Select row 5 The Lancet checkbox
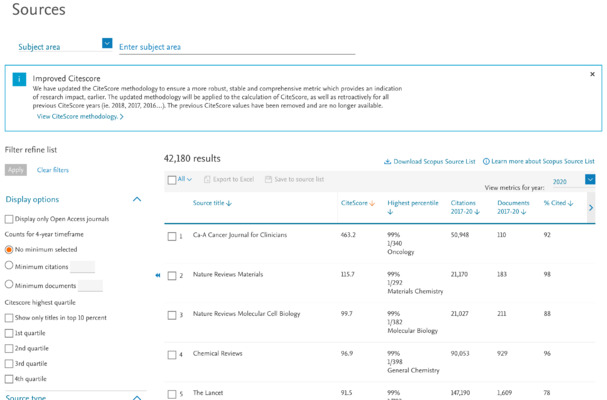This screenshot has width=607, height=400. pyautogui.click(x=172, y=395)
